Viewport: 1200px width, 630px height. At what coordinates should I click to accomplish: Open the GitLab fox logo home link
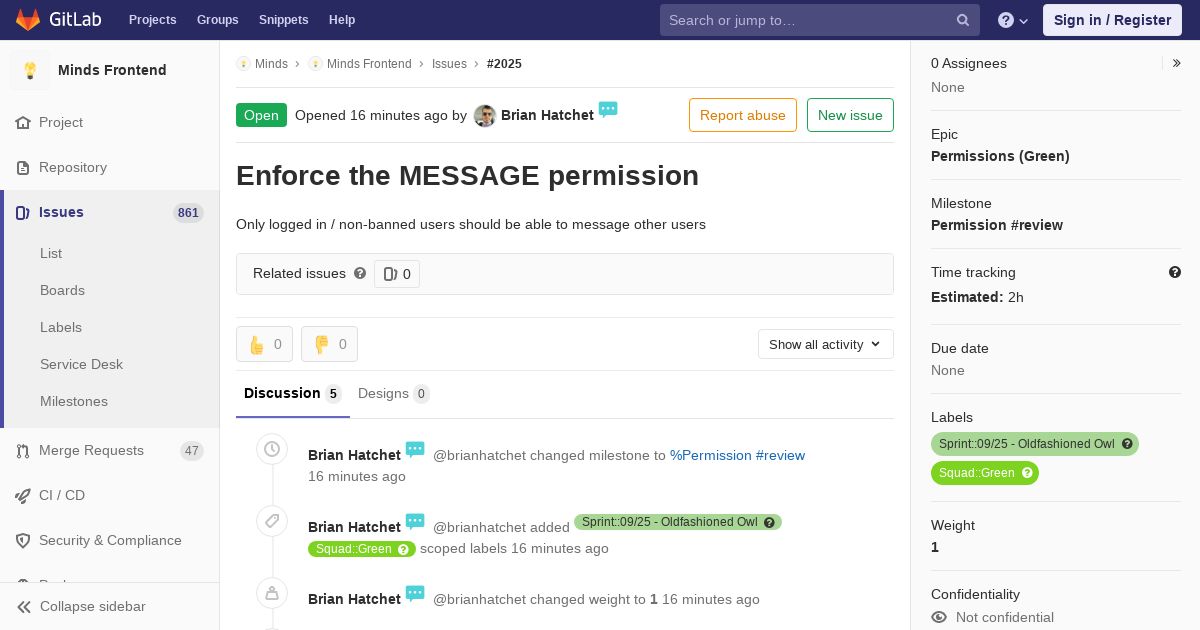pos(28,19)
